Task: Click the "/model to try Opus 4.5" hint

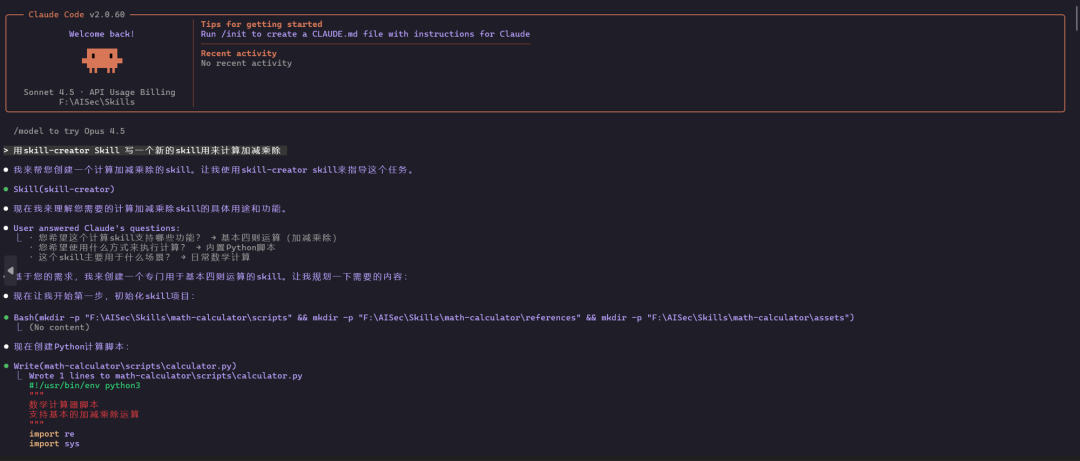Action: coord(69,131)
